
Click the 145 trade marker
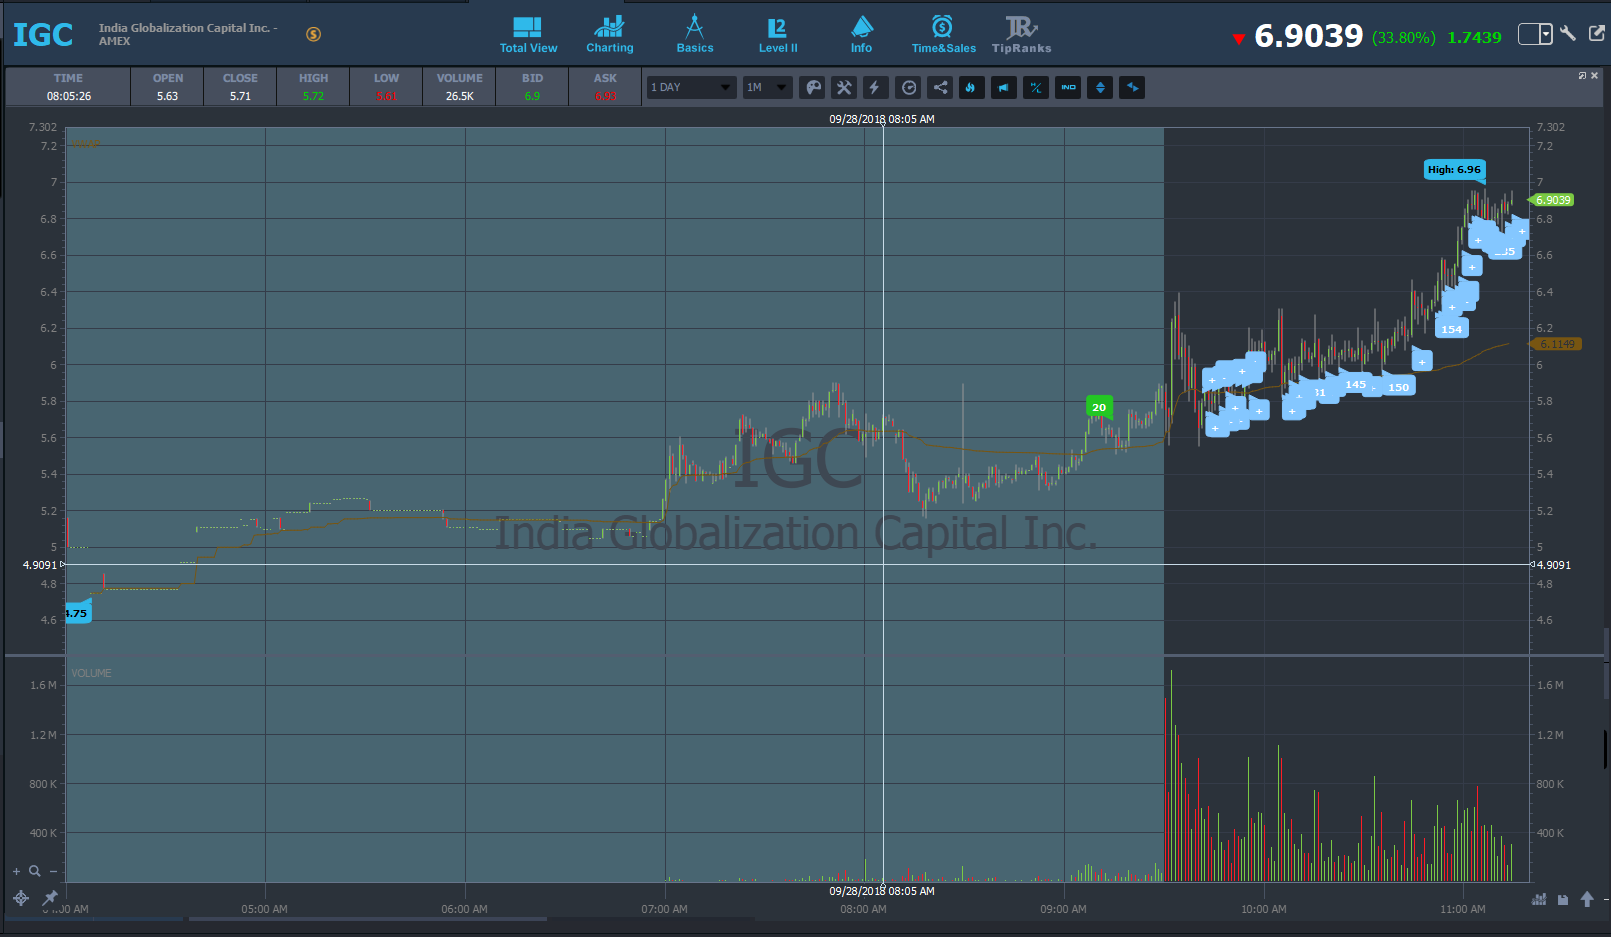click(1355, 384)
